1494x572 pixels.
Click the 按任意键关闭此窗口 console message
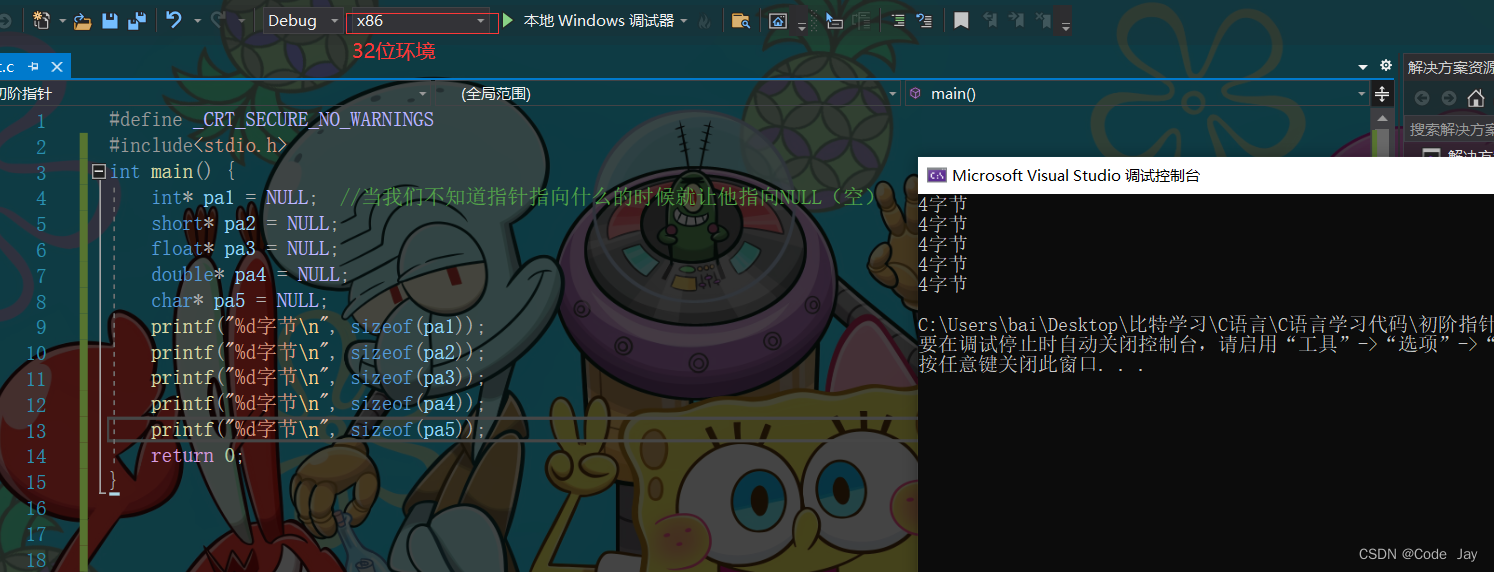1031,365
